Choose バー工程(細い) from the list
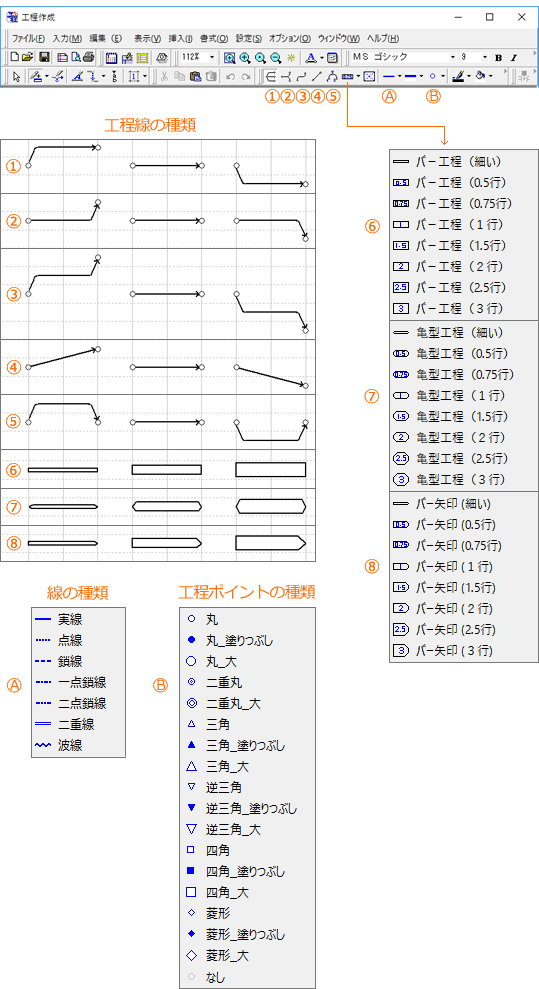This screenshot has width=539, height=989. [449, 161]
